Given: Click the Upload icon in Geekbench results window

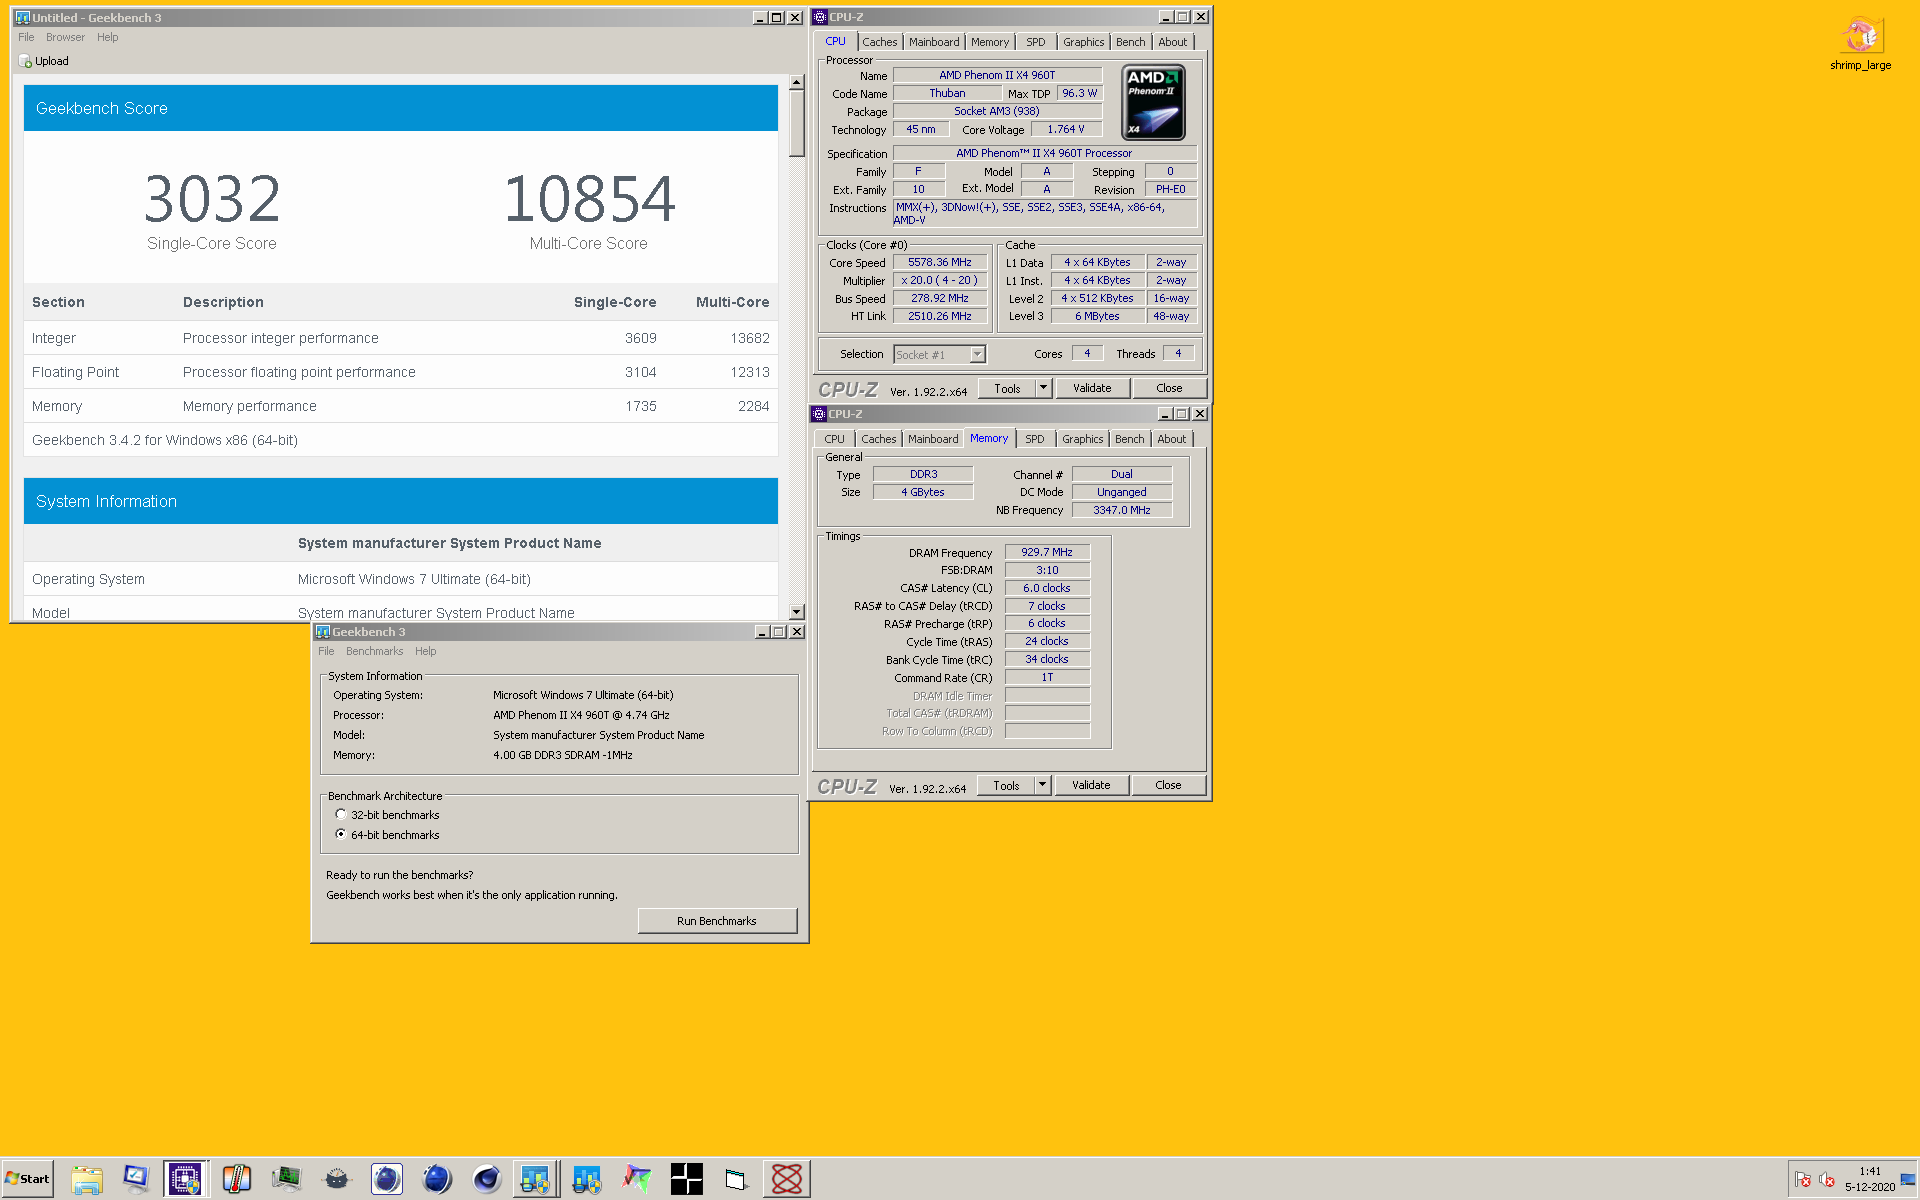Looking at the screenshot, I should 26,61.
